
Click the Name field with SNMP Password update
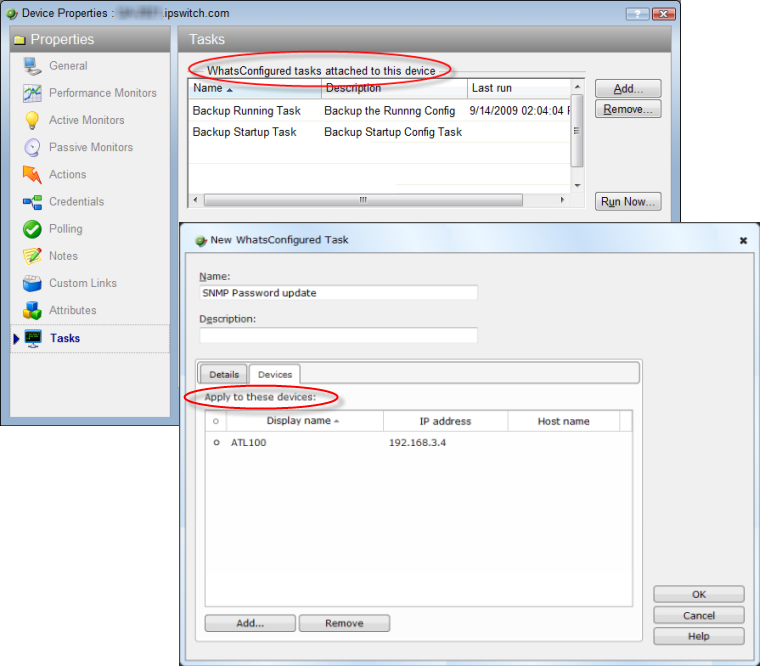point(338,293)
